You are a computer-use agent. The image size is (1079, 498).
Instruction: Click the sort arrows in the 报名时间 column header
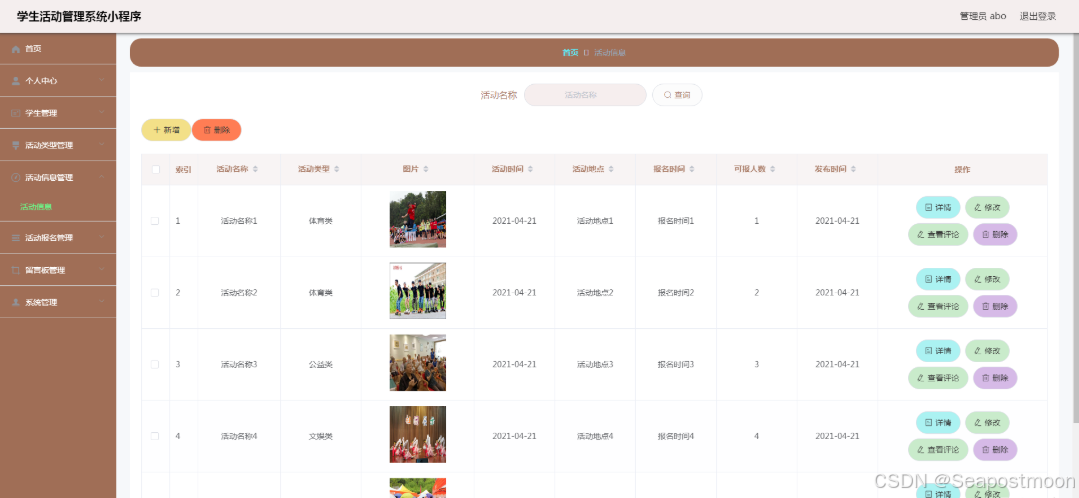tap(692, 169)
